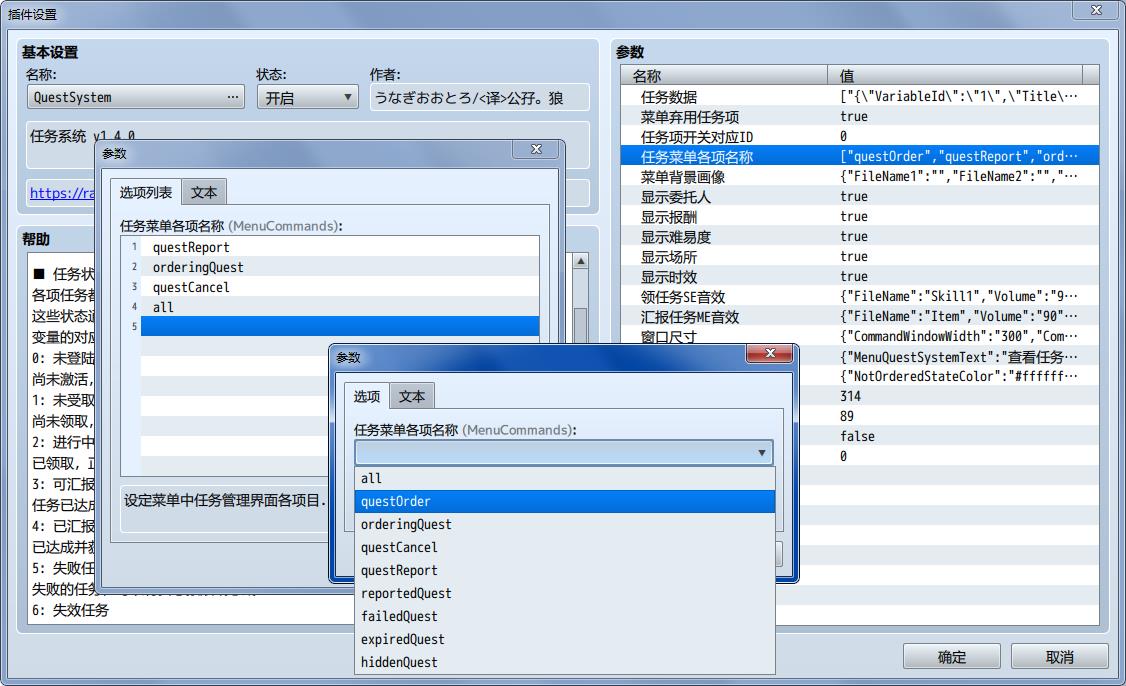This screenshot has width=1126, height=686.
Task: Select the 领任务SE音效 parameter row
Action: click(860, 297)
